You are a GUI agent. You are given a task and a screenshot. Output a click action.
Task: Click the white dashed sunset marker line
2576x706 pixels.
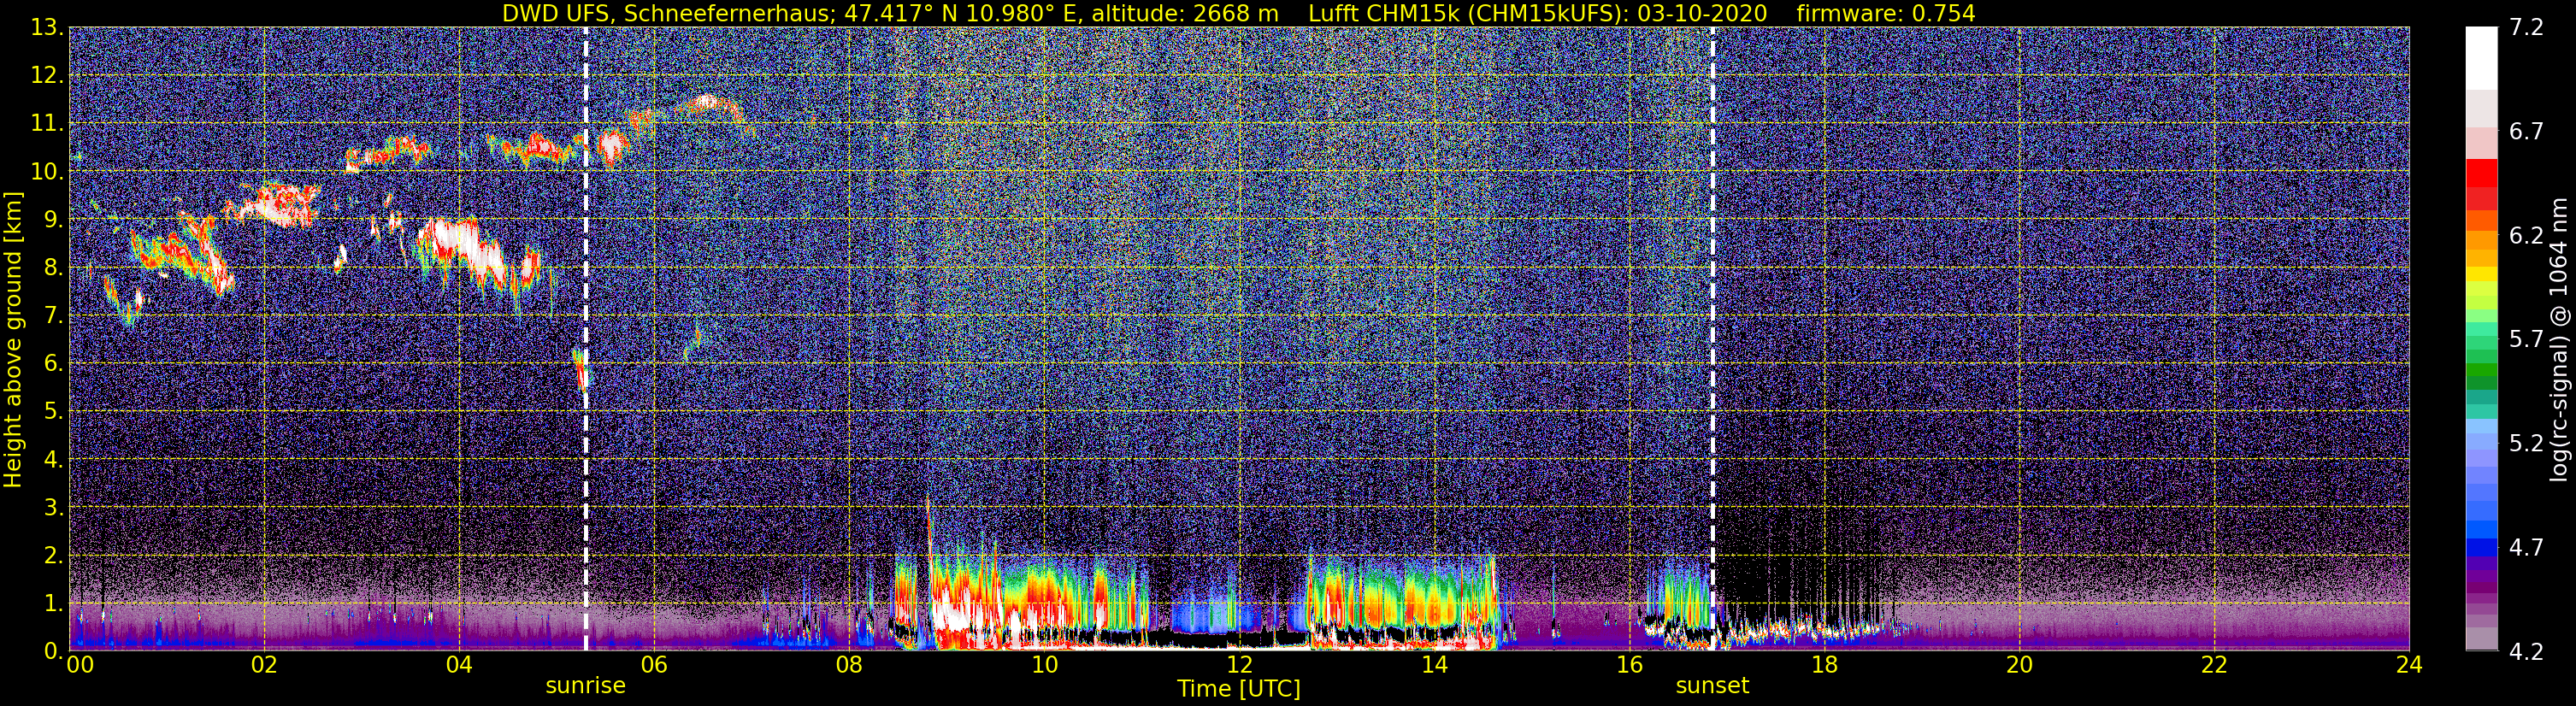[1712, 338]
